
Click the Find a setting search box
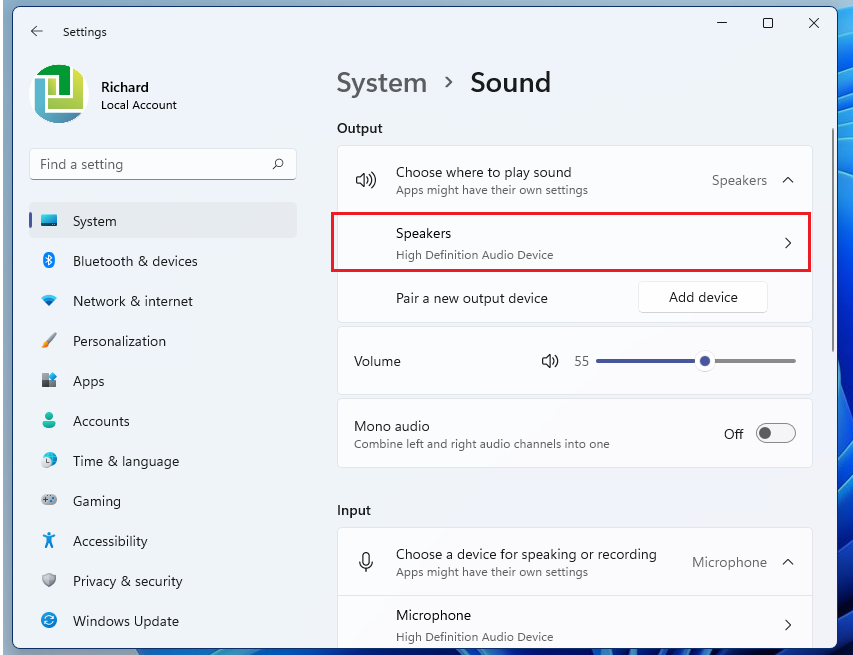click(150, 164)
